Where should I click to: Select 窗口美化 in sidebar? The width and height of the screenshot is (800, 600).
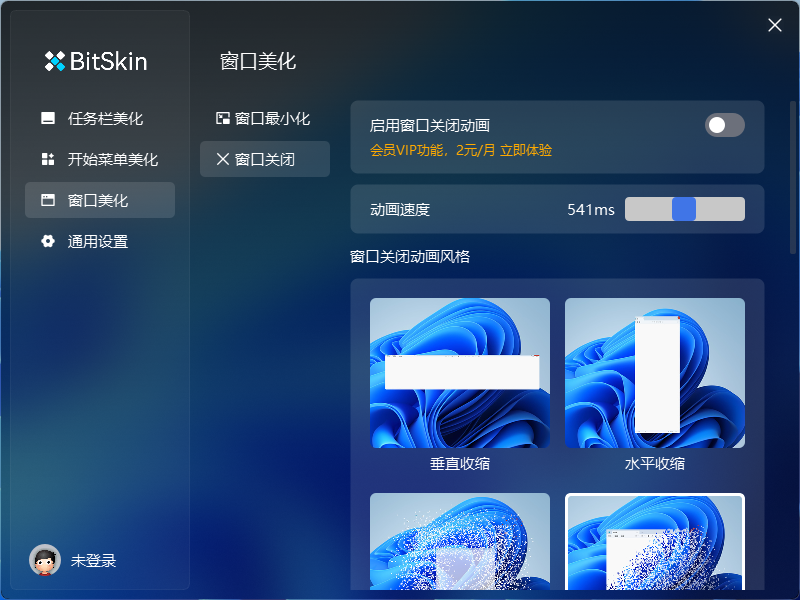[100, 200]
